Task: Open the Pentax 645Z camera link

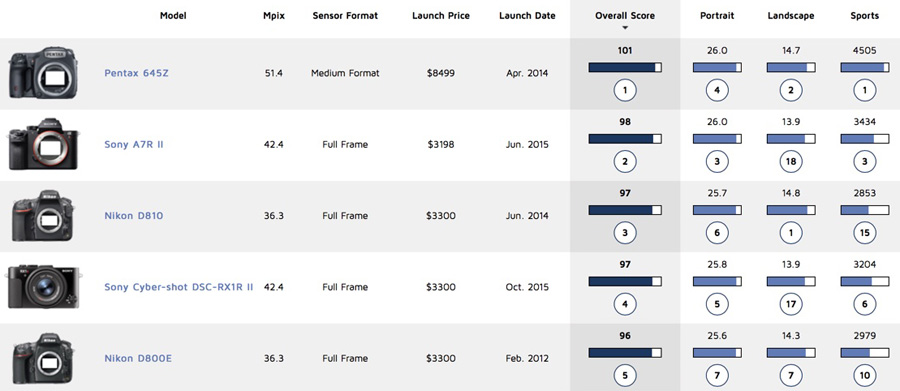Action: pyautogui.click(x=136, y=73)
